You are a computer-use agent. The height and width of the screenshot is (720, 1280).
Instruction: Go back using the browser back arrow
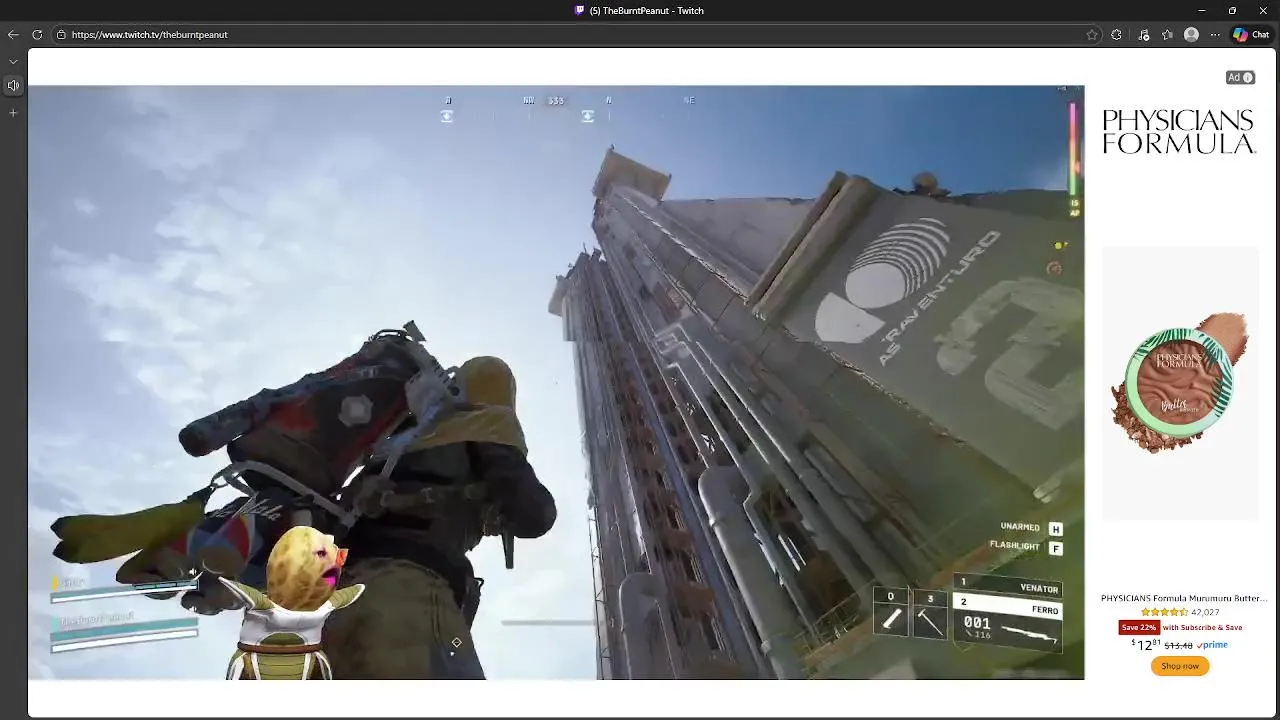click(13, 34)
